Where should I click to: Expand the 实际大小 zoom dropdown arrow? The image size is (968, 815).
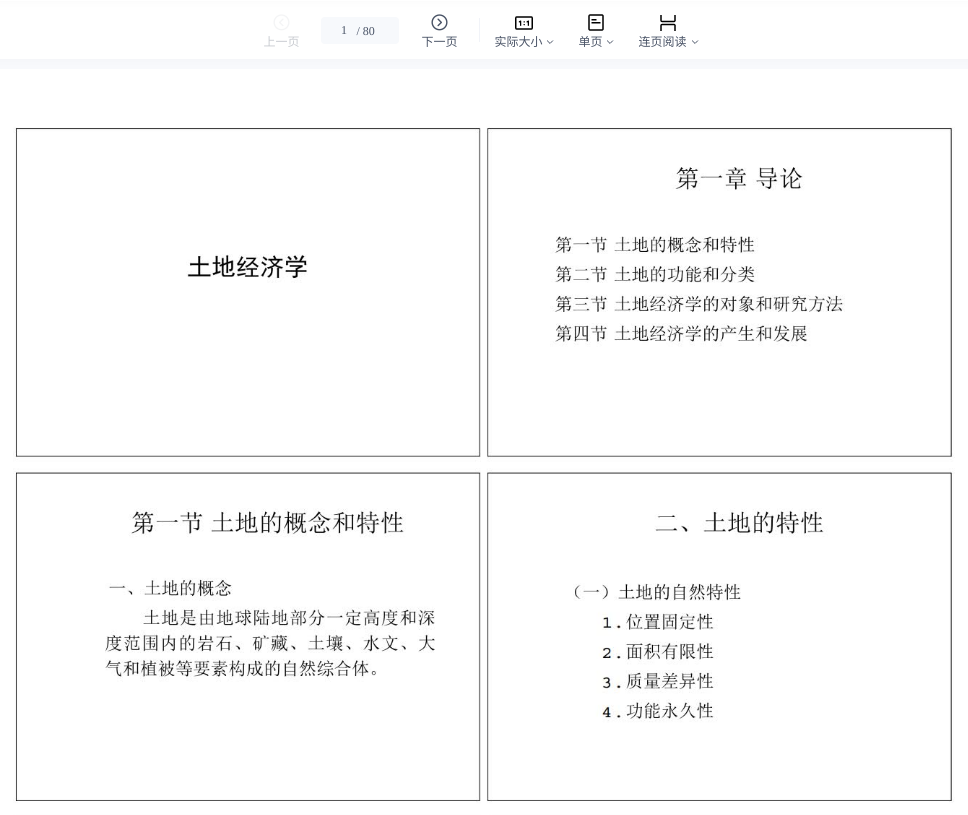pyautogui.click(x=550, y=43)
